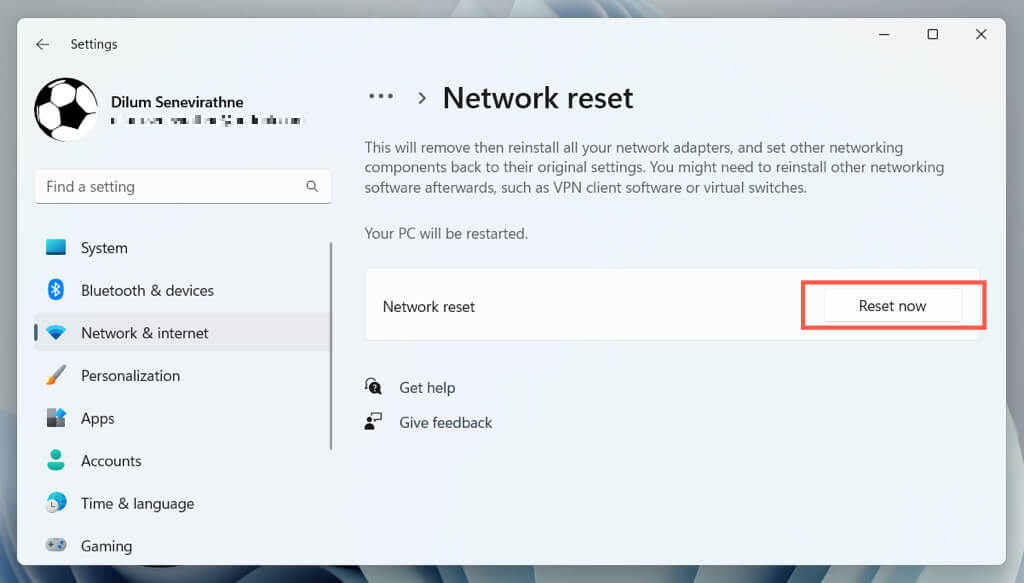Expand the breadcrumb ellipsis menu
This screenshot has width=1024, height=583.
click(x=381, y=97)
